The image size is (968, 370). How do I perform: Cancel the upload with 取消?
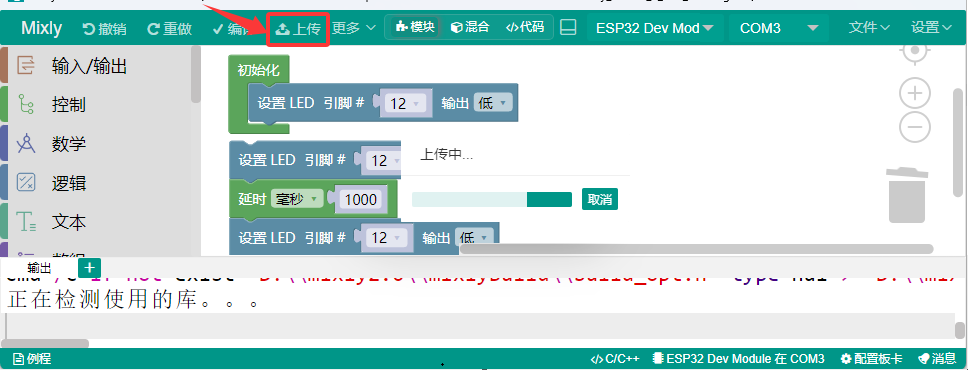point(599,200)
